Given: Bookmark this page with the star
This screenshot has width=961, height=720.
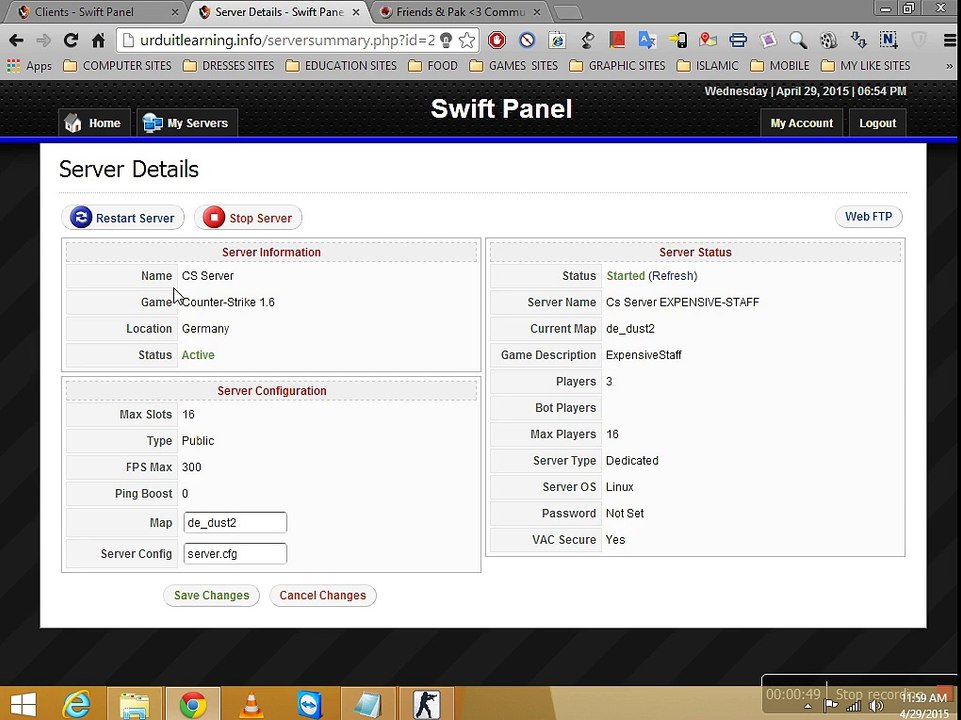Looking at the screenshot, I should pos(467,40).
